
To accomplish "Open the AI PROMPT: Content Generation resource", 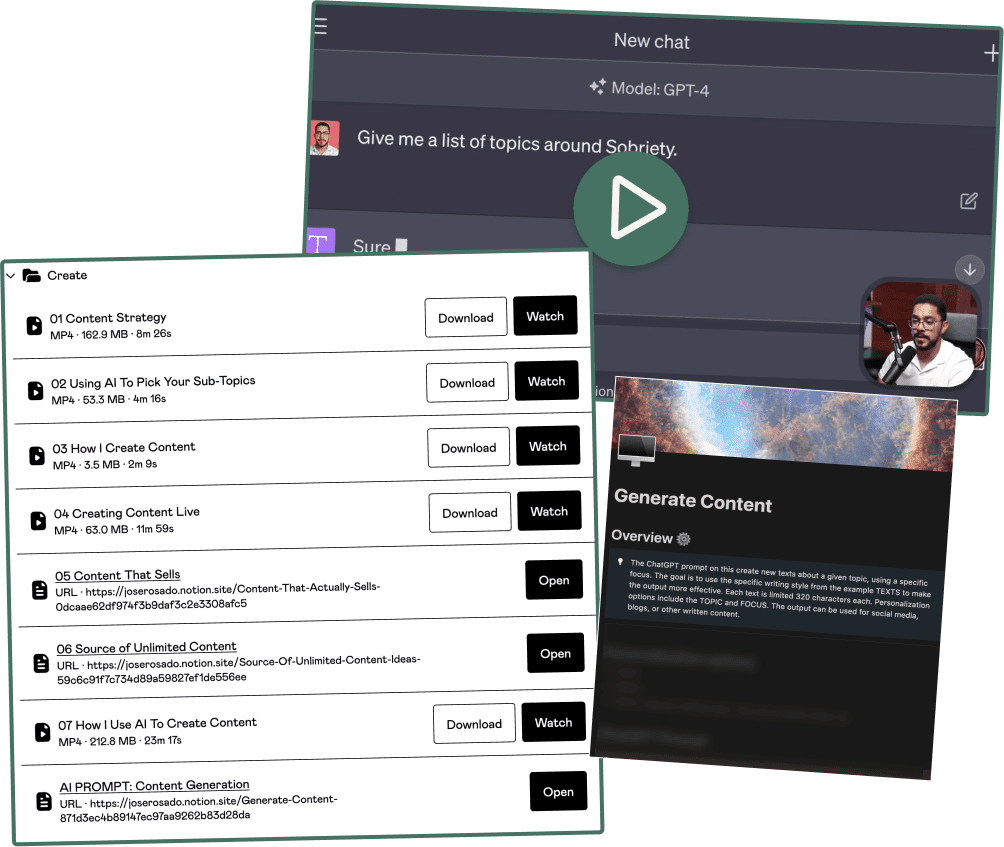I will pyautogui.click(x=558, y=791).
